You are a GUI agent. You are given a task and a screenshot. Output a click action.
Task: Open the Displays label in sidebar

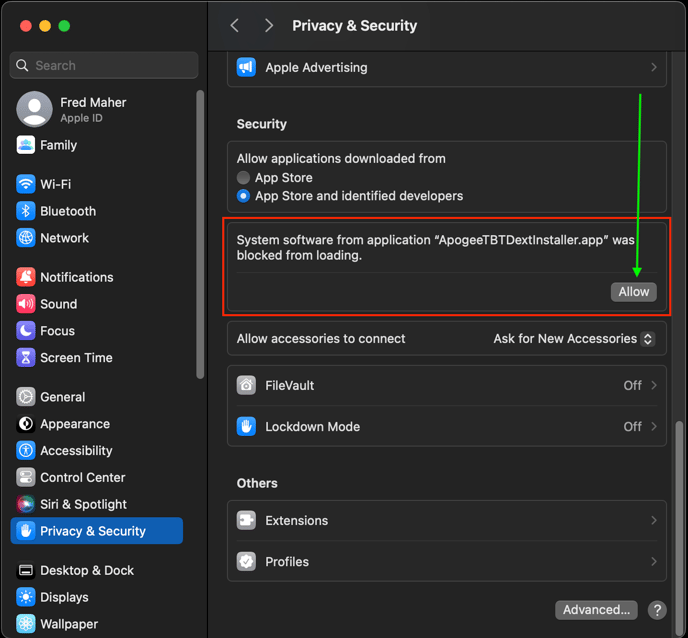coord(64,597)
